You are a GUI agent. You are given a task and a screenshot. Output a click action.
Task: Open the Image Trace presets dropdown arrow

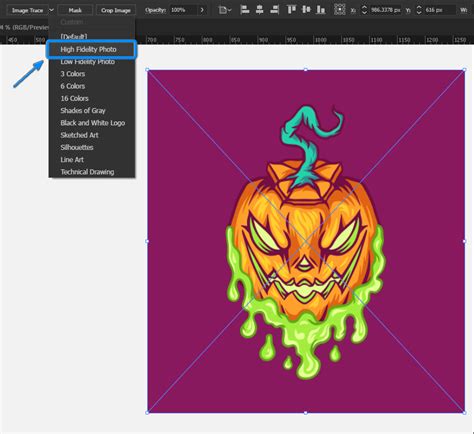[x=52, y=10]
